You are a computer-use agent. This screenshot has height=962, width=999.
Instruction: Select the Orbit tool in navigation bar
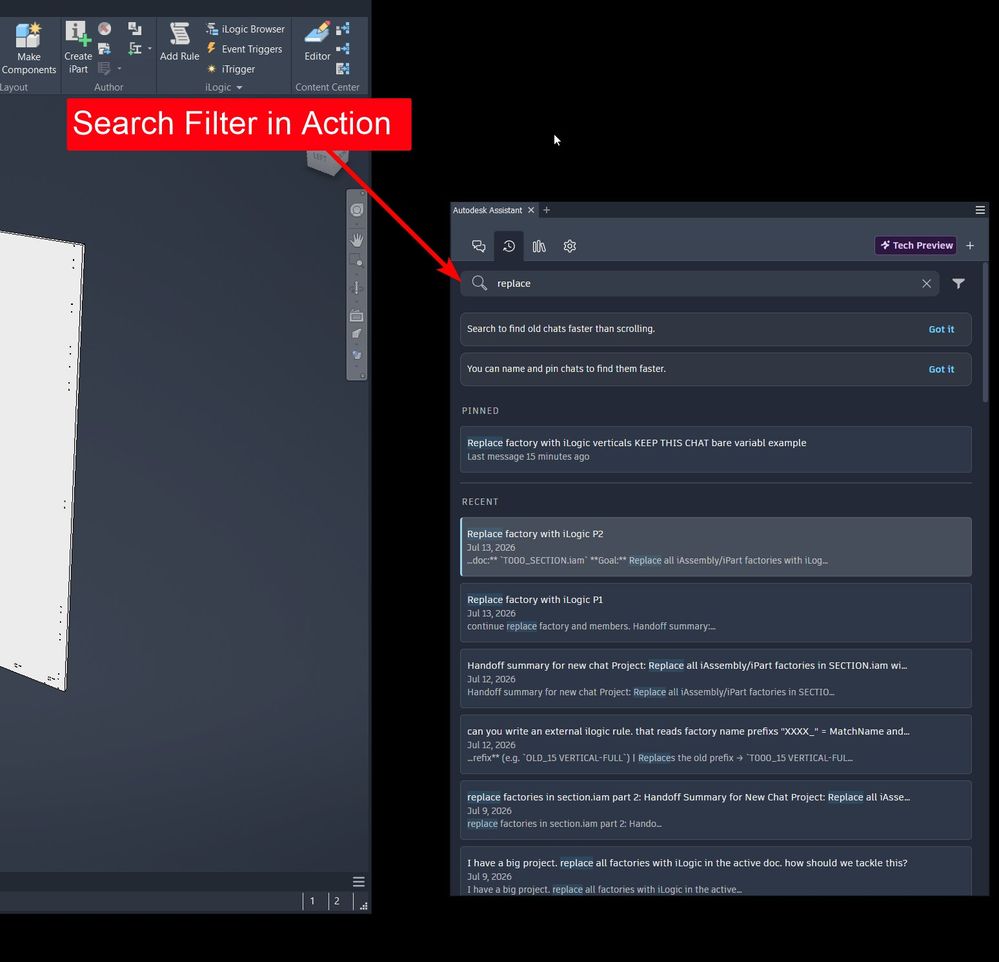pos(357,288)
